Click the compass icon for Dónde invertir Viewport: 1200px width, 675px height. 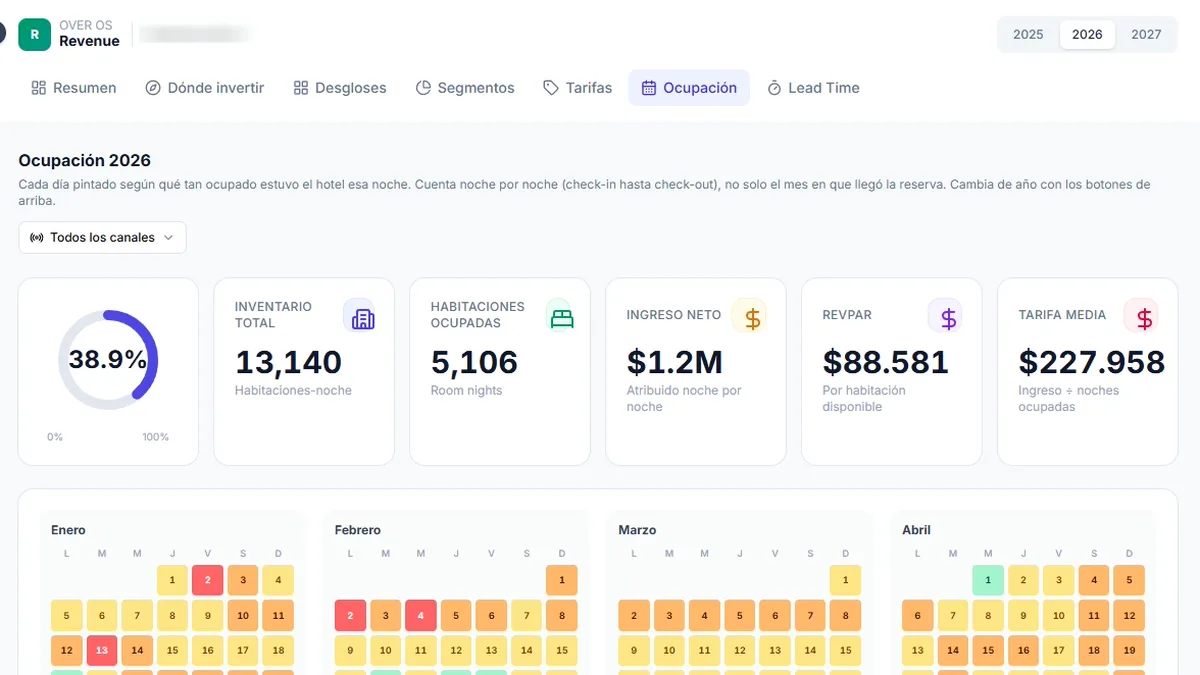click(153, 88)
